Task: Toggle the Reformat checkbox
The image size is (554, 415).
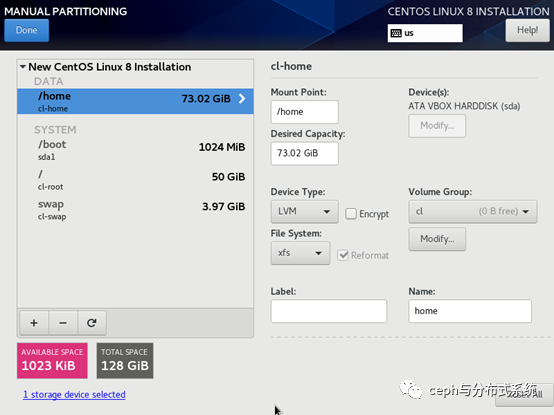Action: click(x=343, y=255)
